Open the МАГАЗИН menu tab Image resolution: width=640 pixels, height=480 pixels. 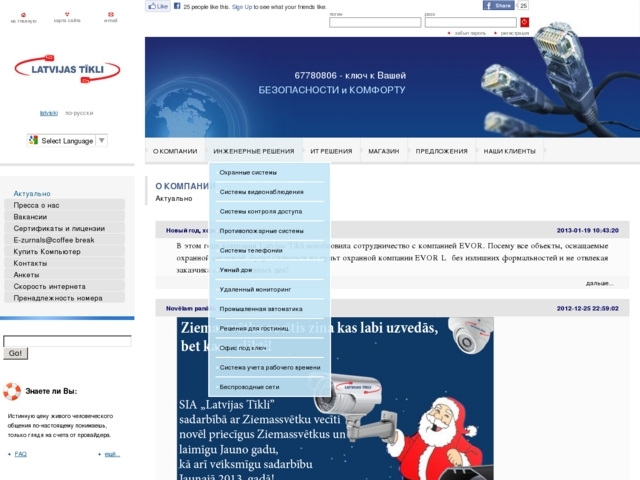384,151
